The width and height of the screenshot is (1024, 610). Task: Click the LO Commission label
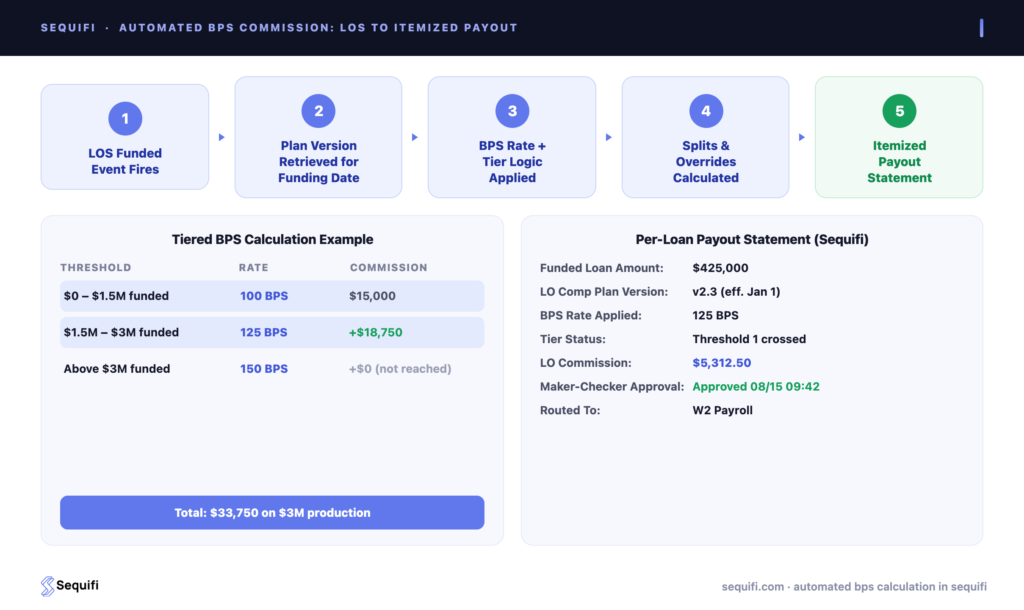pyautogui.click(x=585, y=362)
